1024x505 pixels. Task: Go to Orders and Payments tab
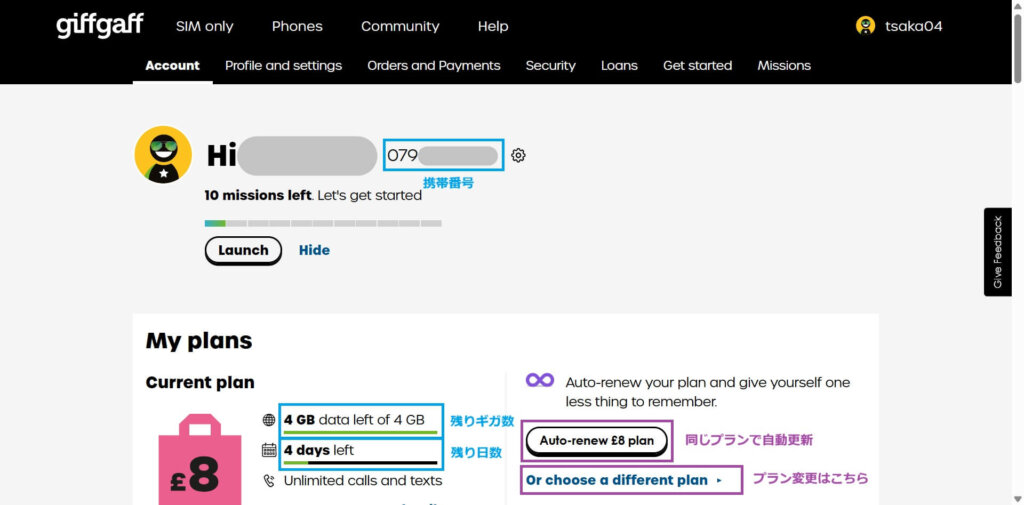pos(433,65)
